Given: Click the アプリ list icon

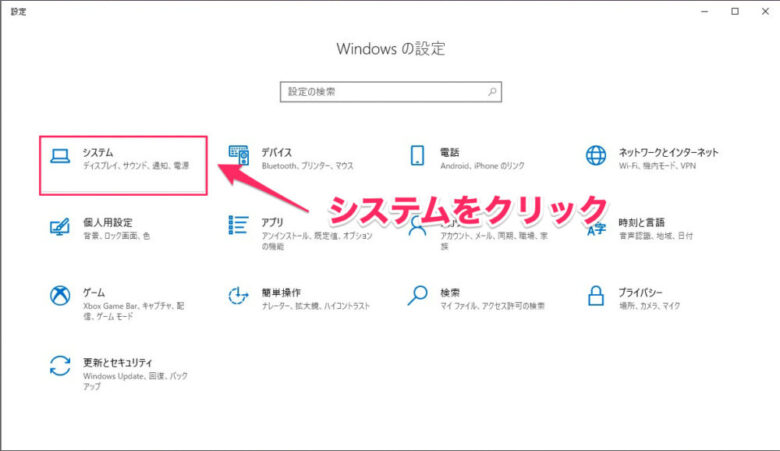Looking at the screenshot, I should click(238, 225).
